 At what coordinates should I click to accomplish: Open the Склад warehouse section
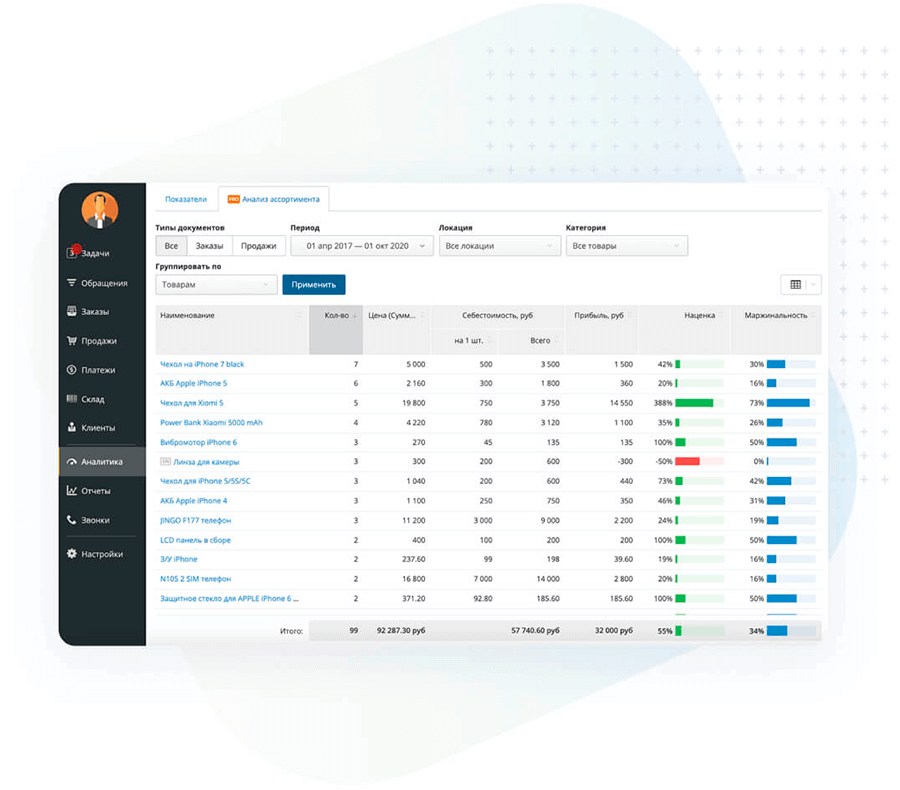click(x=93, y=399)
